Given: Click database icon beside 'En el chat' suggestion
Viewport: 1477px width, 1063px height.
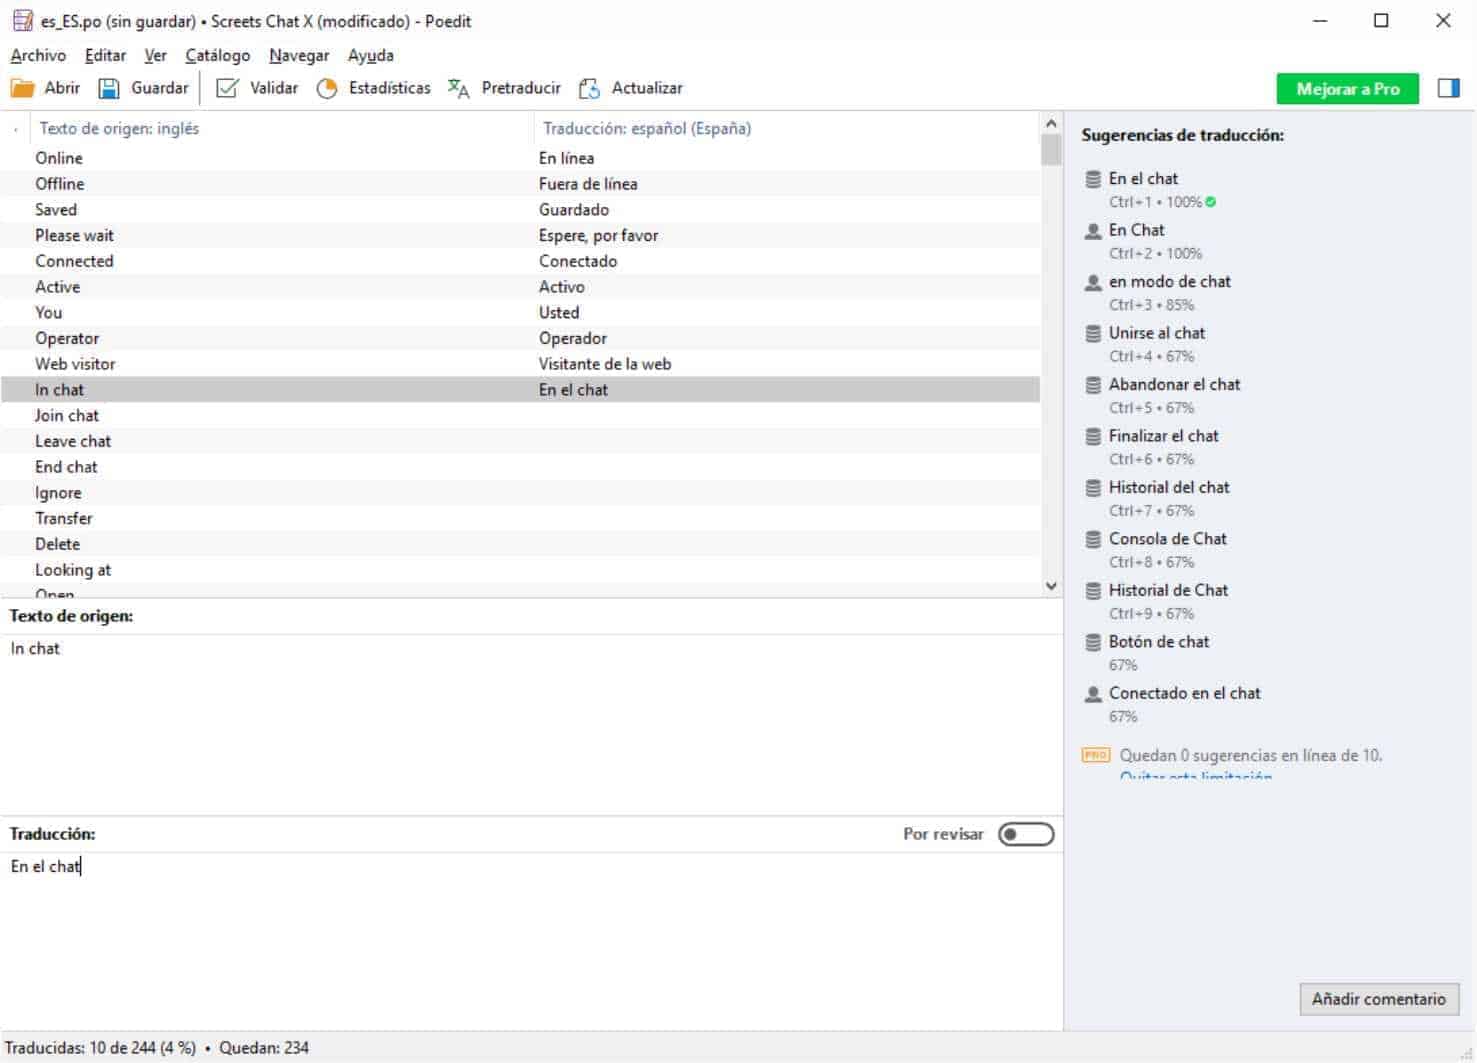Looking at the screenshot, I should click(1093, 180).
